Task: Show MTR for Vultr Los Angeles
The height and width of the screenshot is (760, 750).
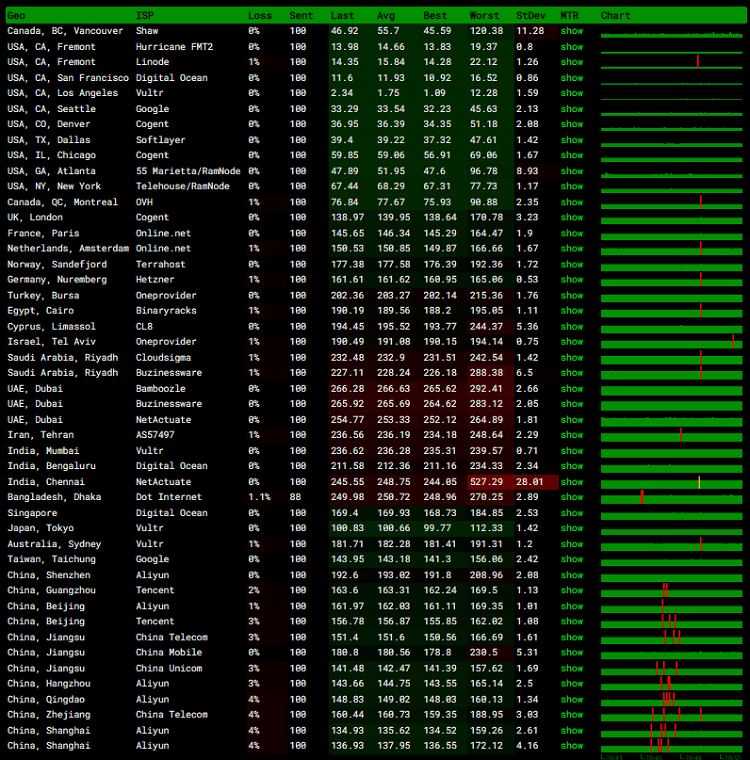Action: 572,93
